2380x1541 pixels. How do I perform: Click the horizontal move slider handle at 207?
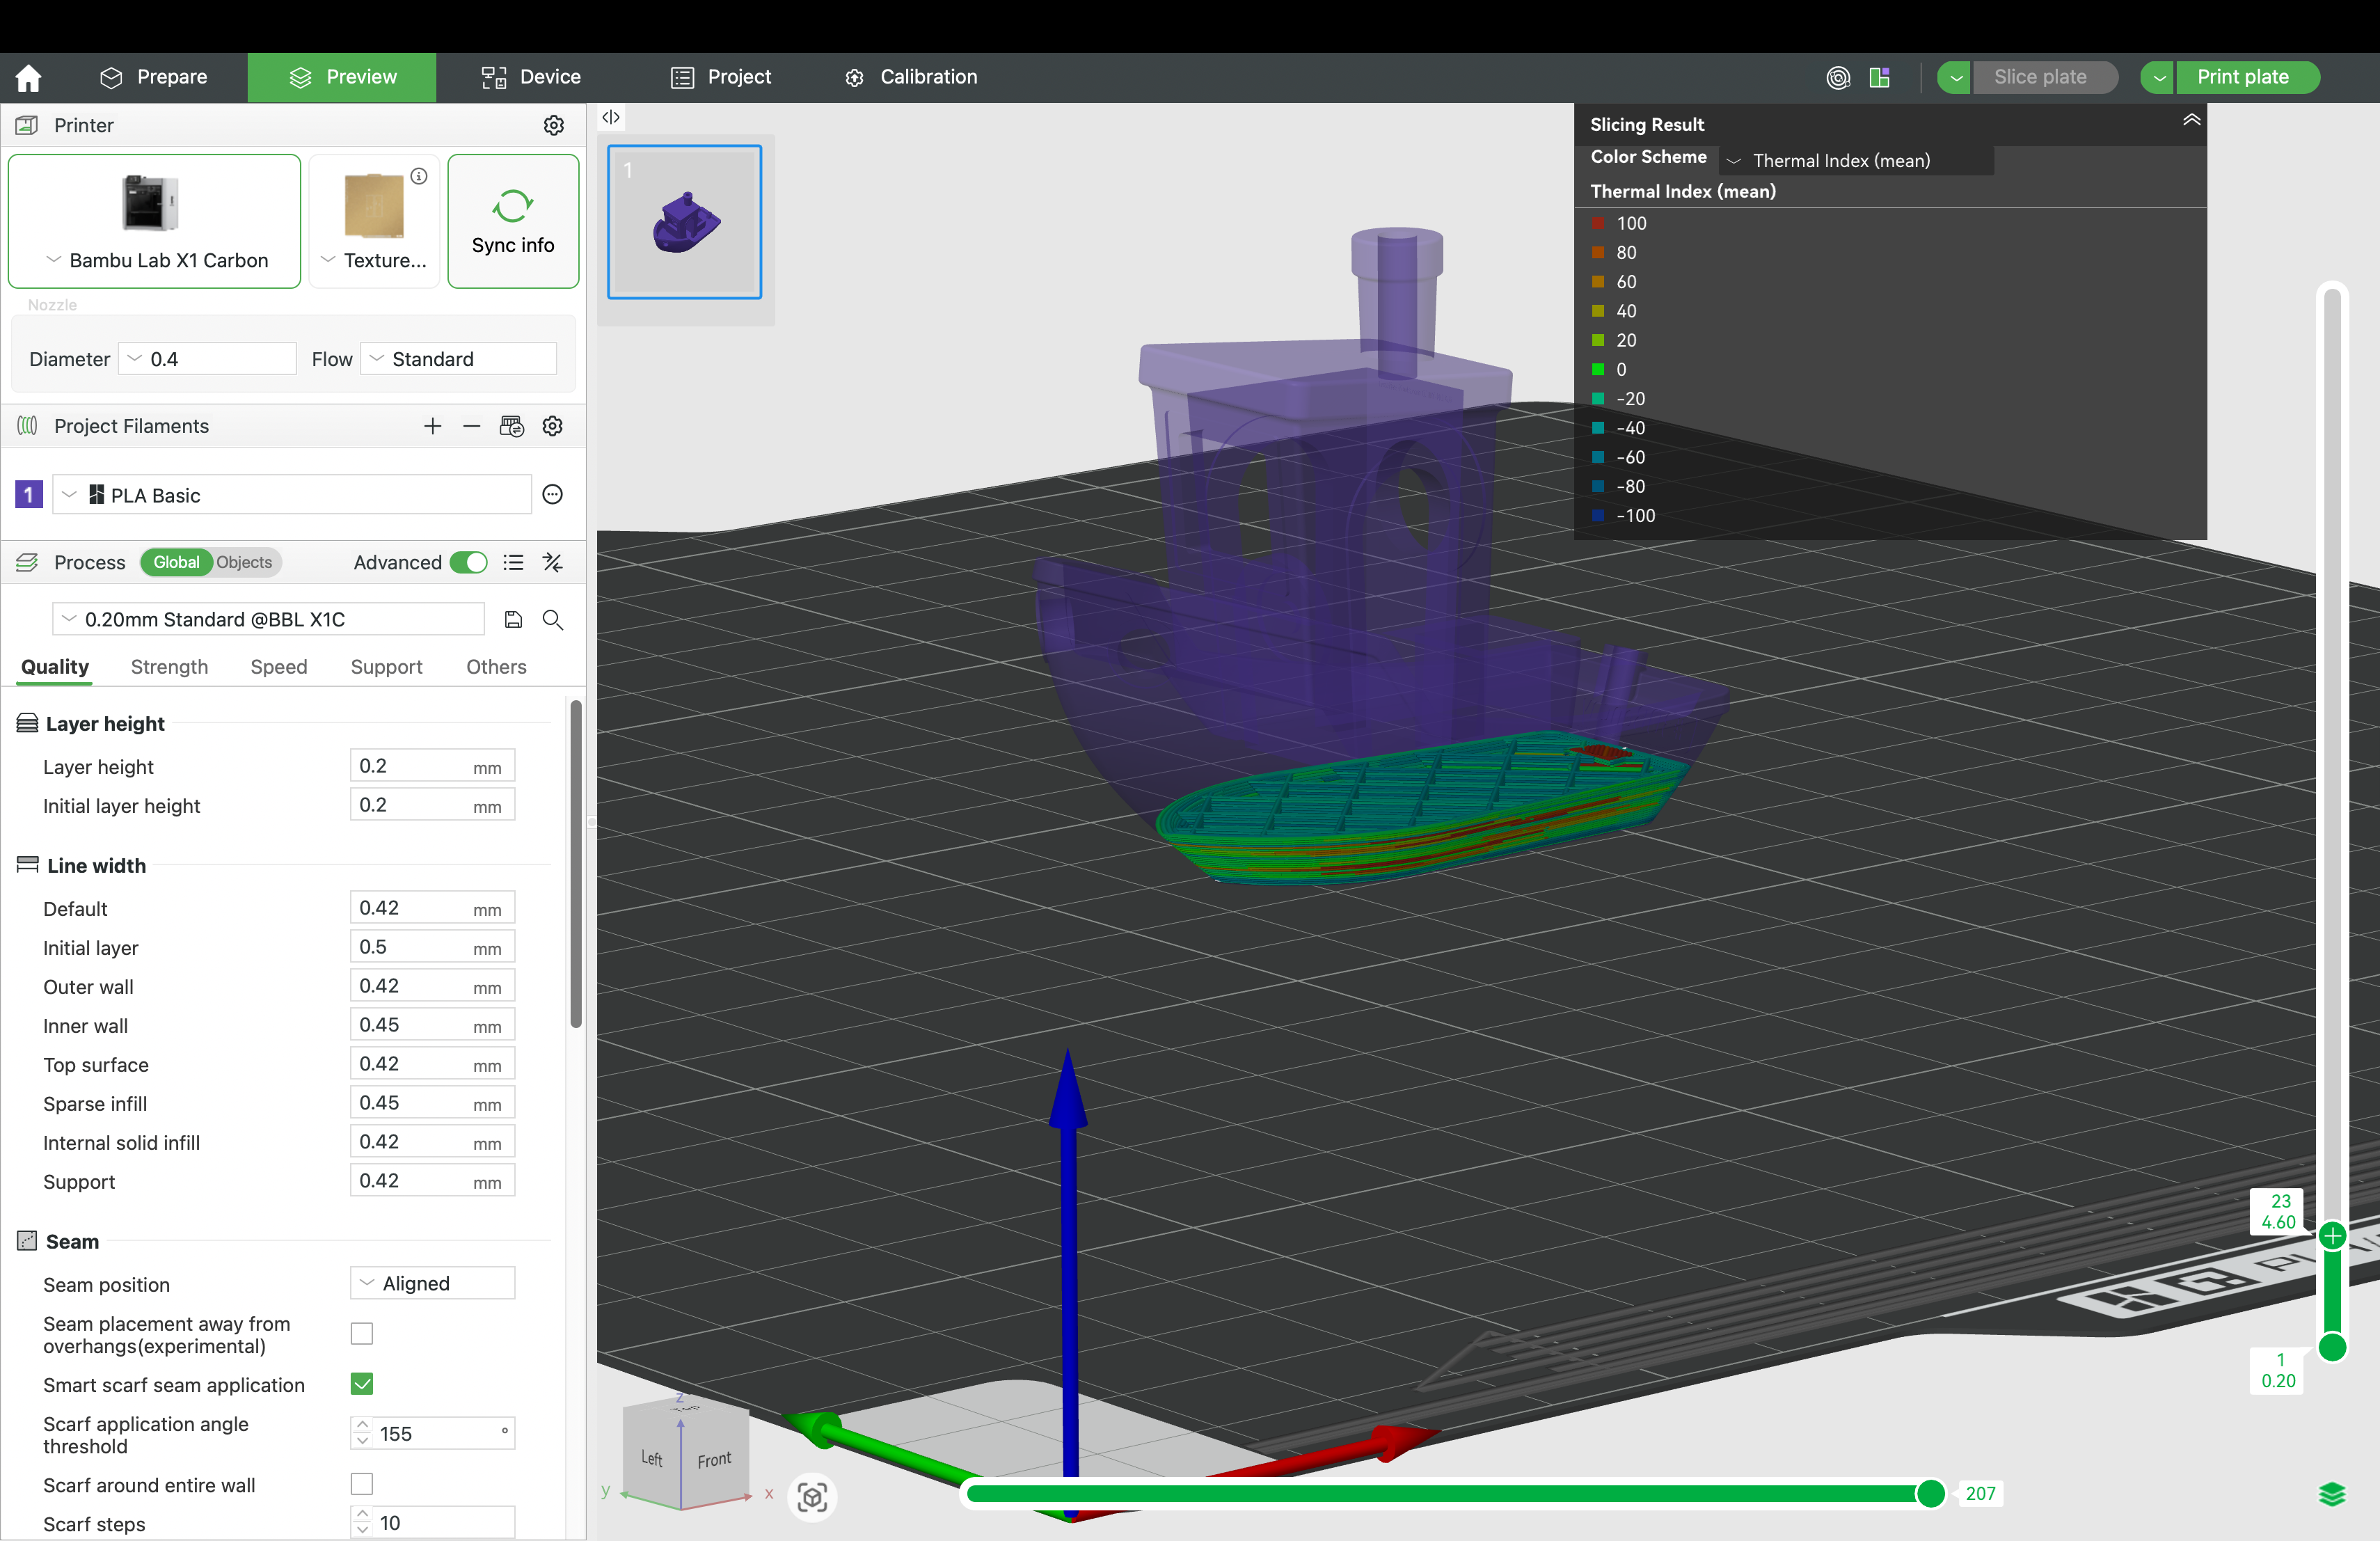pos(1930,1493)
